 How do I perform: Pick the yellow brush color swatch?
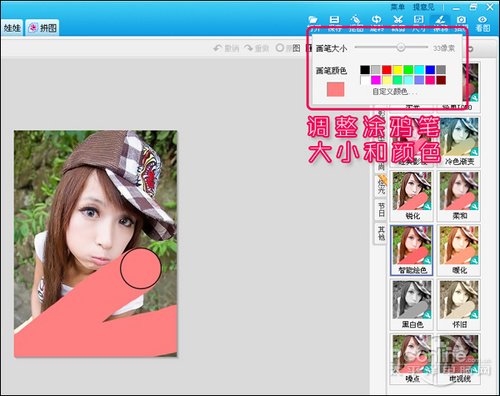[x=398, y=70]
